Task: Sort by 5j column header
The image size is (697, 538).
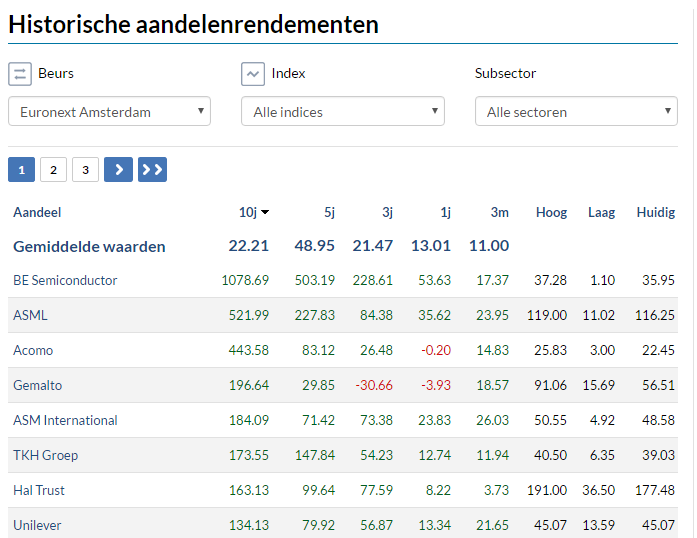Action: pyautogui.click(x=329, y=213)
